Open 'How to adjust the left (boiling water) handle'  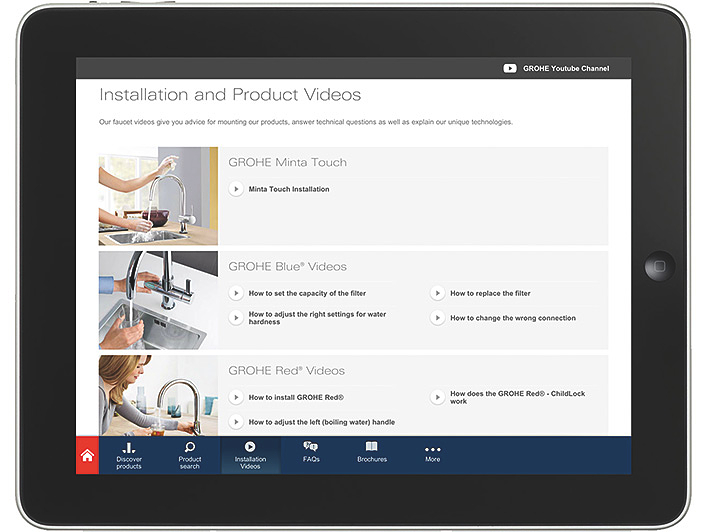[321, 422]
